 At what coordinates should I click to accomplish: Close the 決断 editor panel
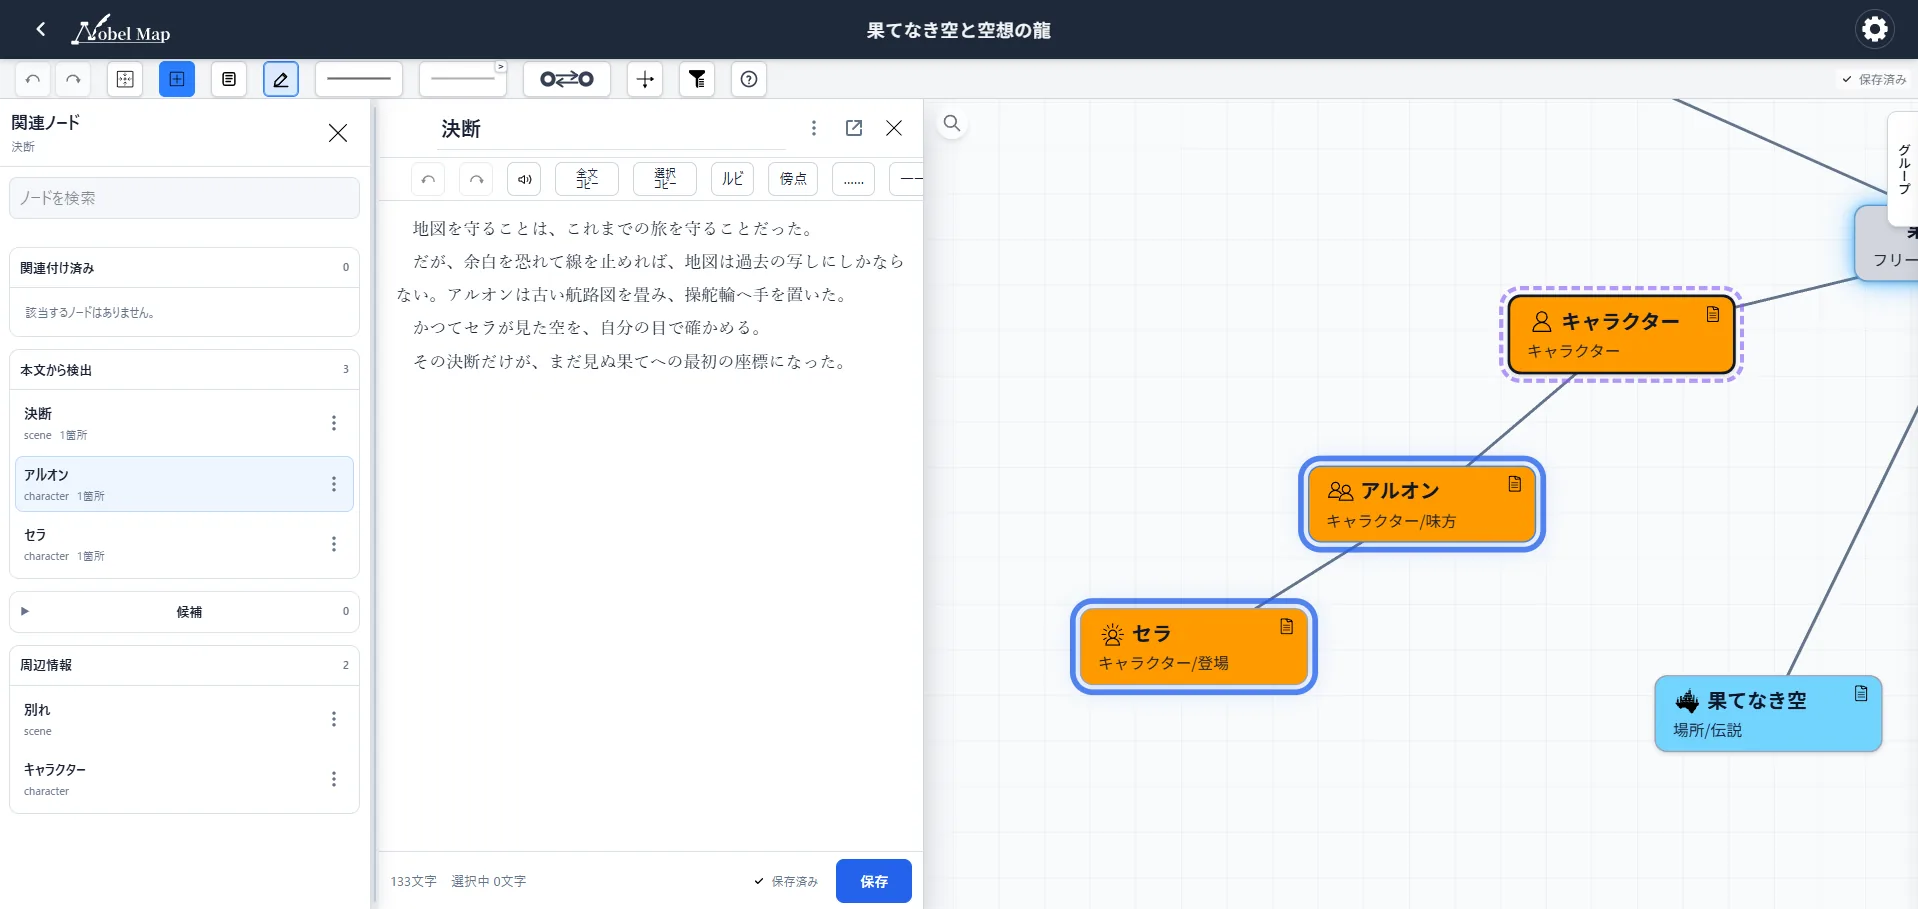(894, 128)
